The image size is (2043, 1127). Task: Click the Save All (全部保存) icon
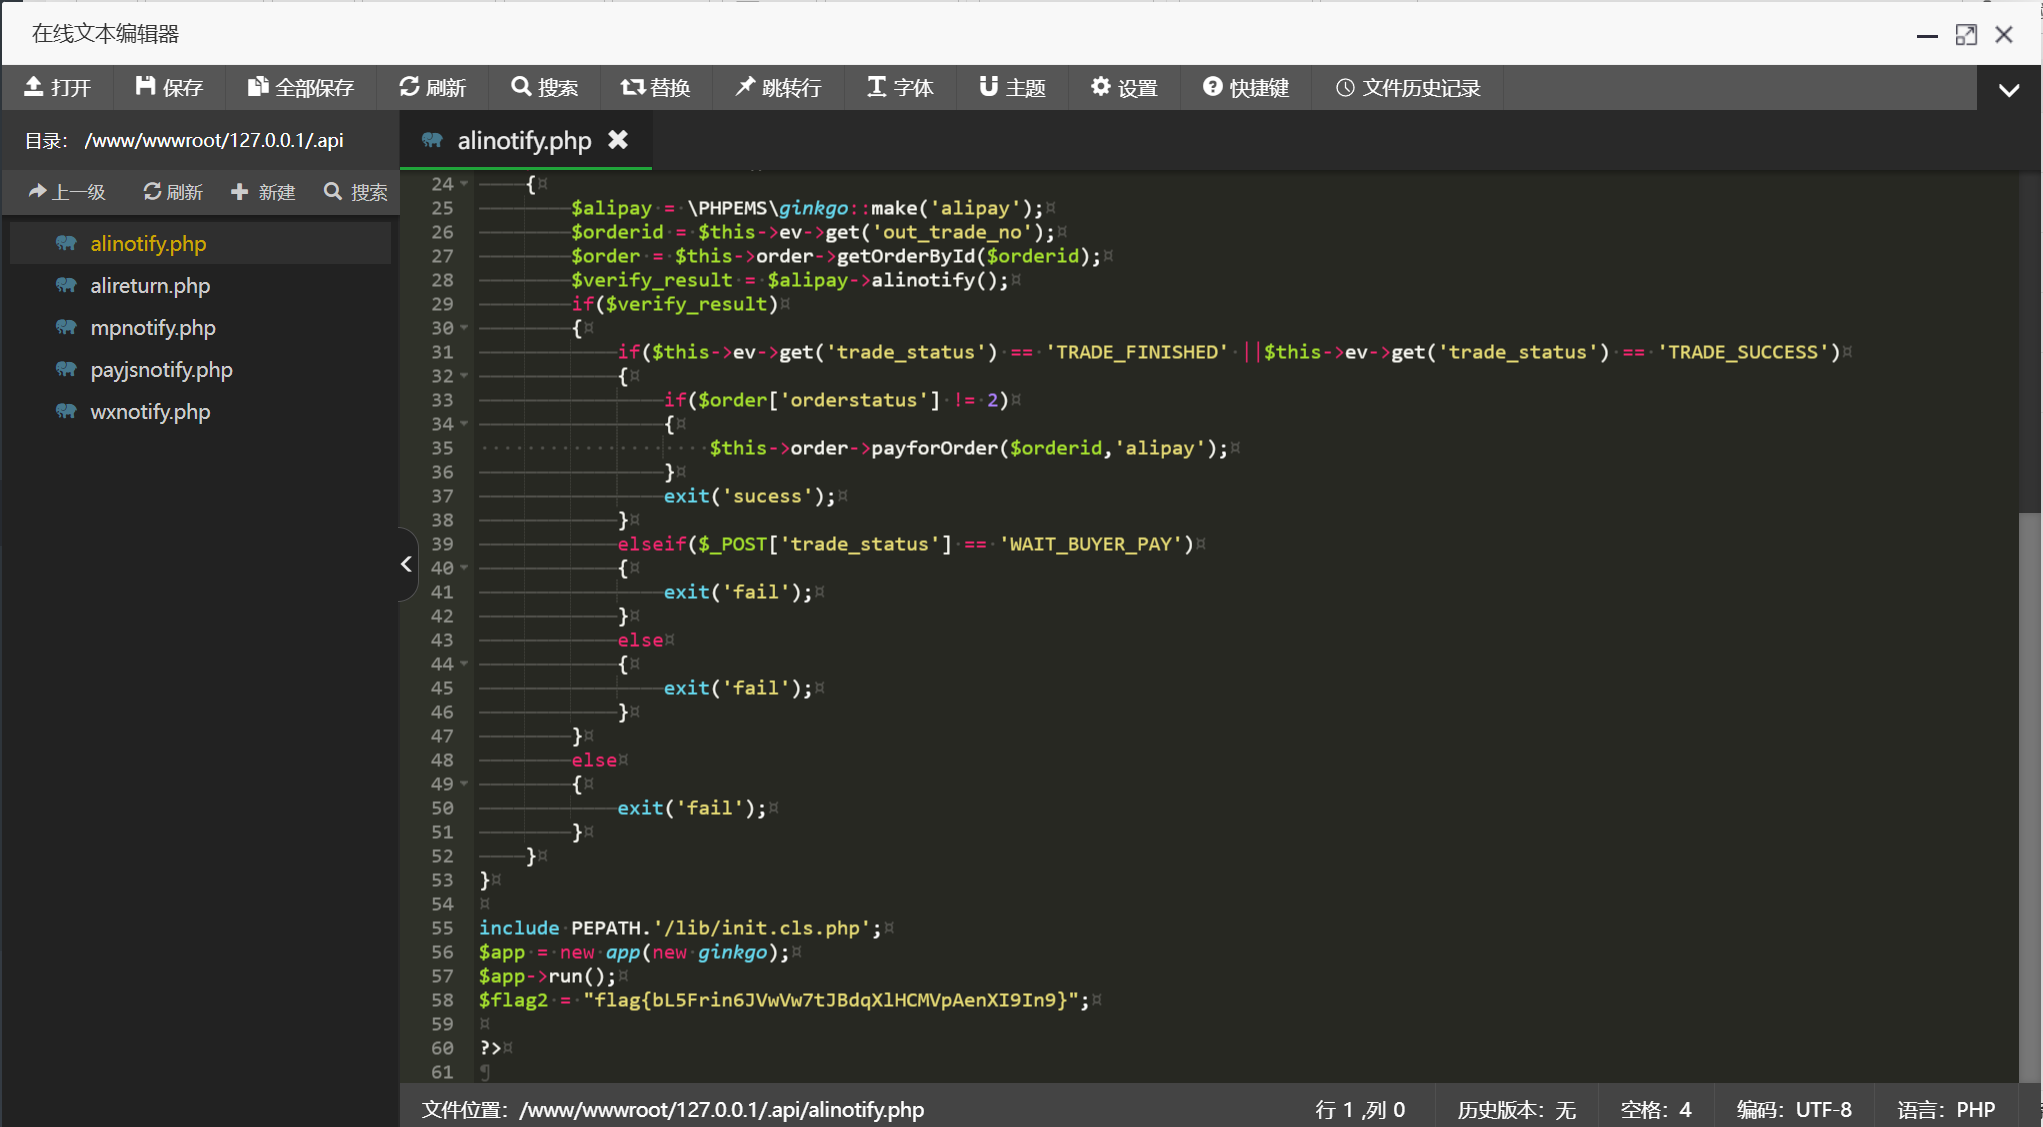pos(257,87)
